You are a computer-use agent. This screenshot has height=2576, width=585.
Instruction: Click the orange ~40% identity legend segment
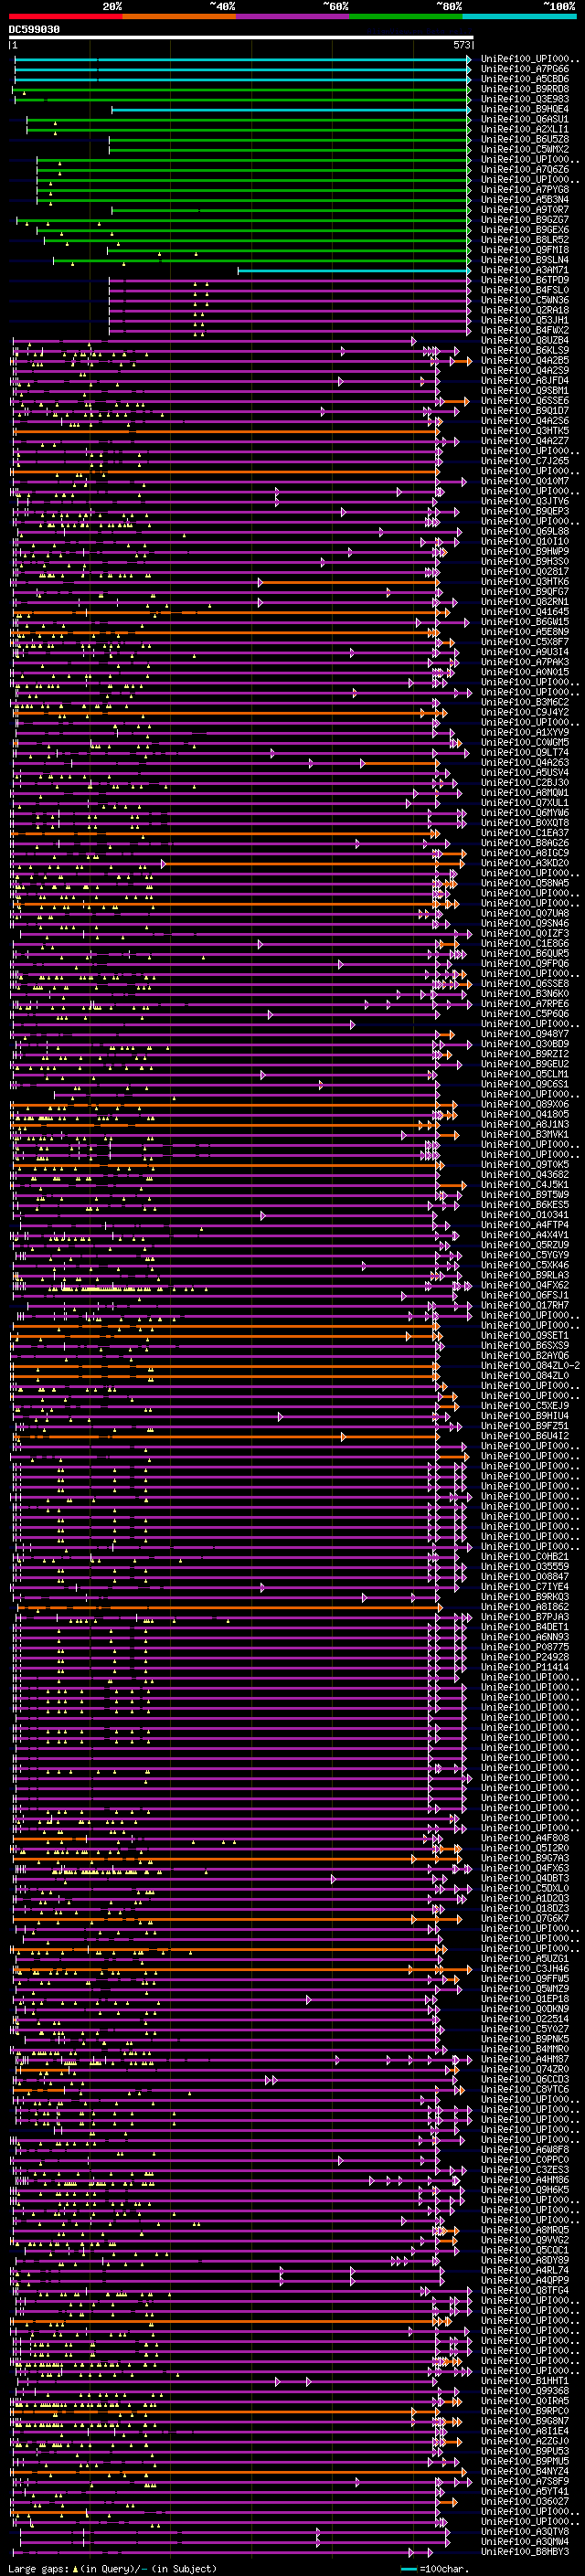click(x=179, y=16)
